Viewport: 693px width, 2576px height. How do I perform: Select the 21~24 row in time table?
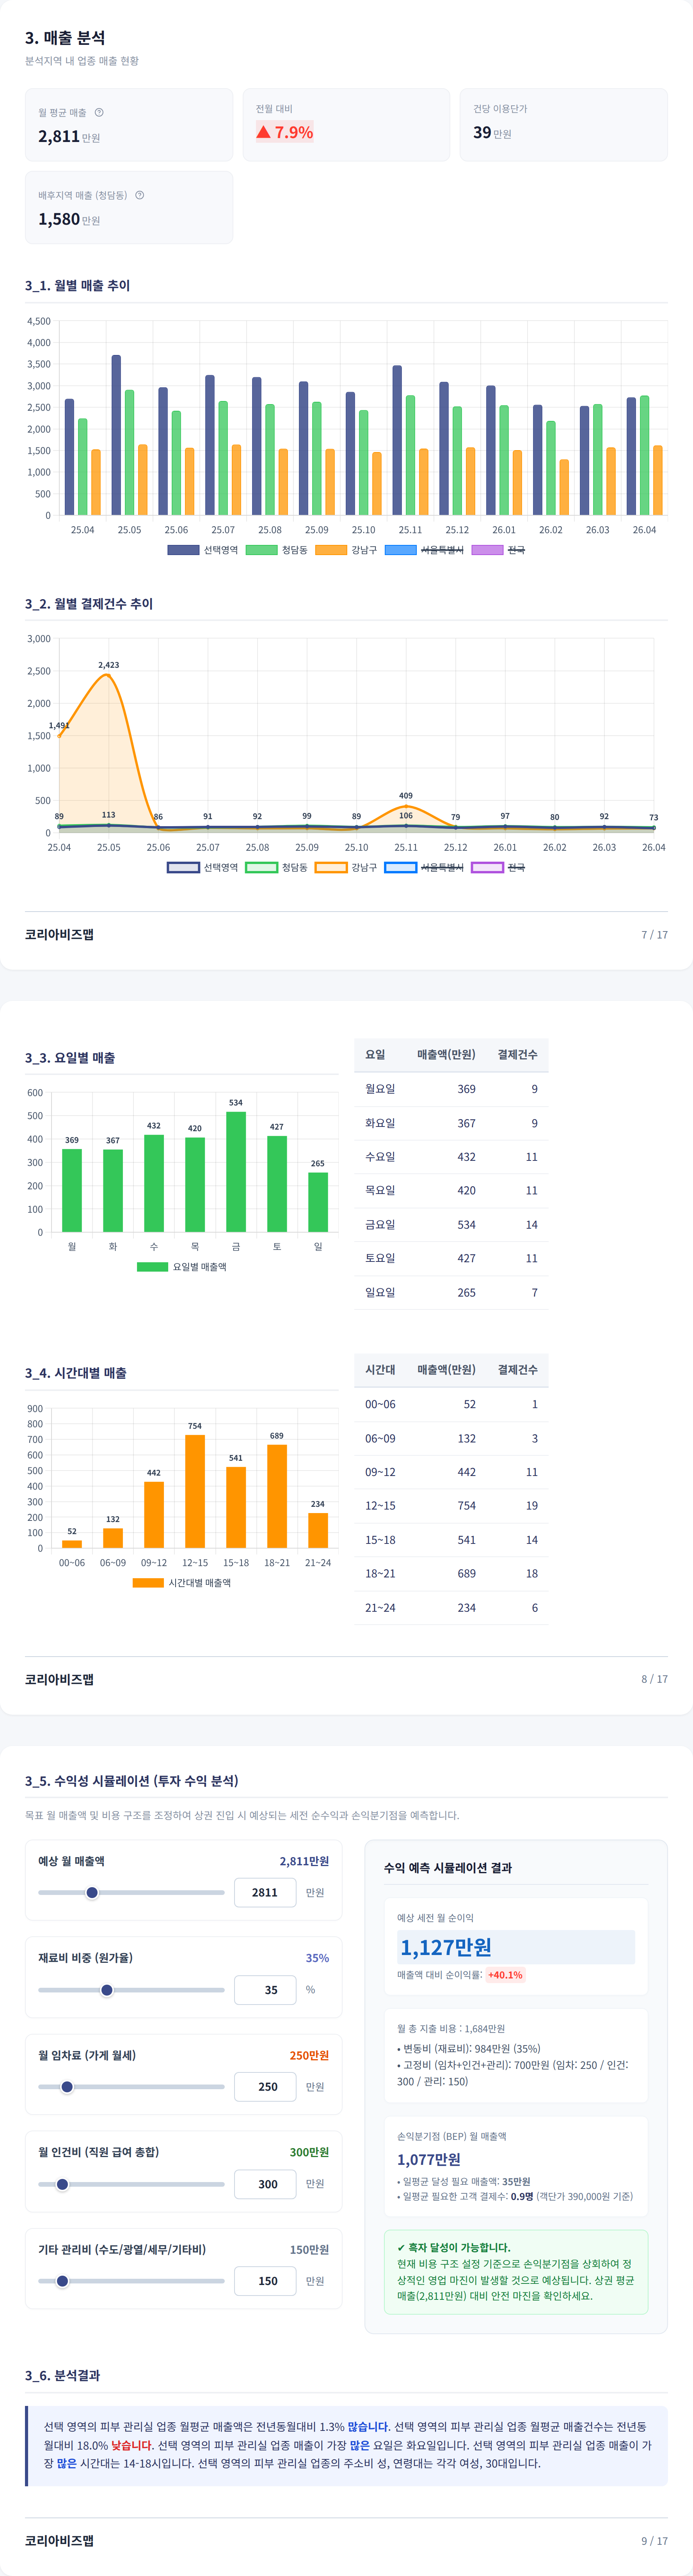pyautogui.click(x=451, y=1608)
